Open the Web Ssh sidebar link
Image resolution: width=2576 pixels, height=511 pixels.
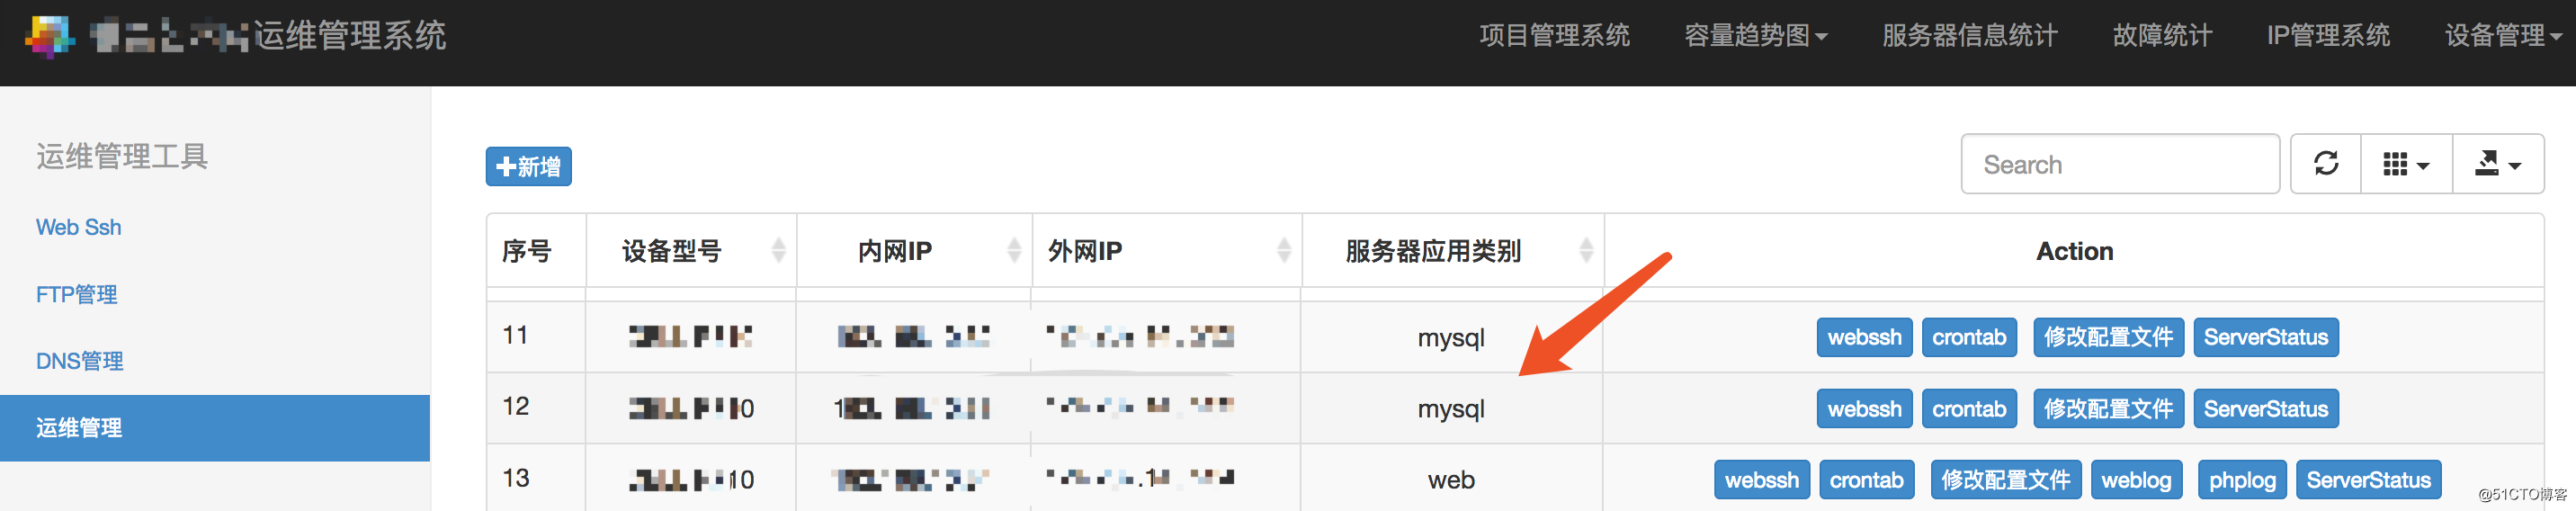coord(79,227)
